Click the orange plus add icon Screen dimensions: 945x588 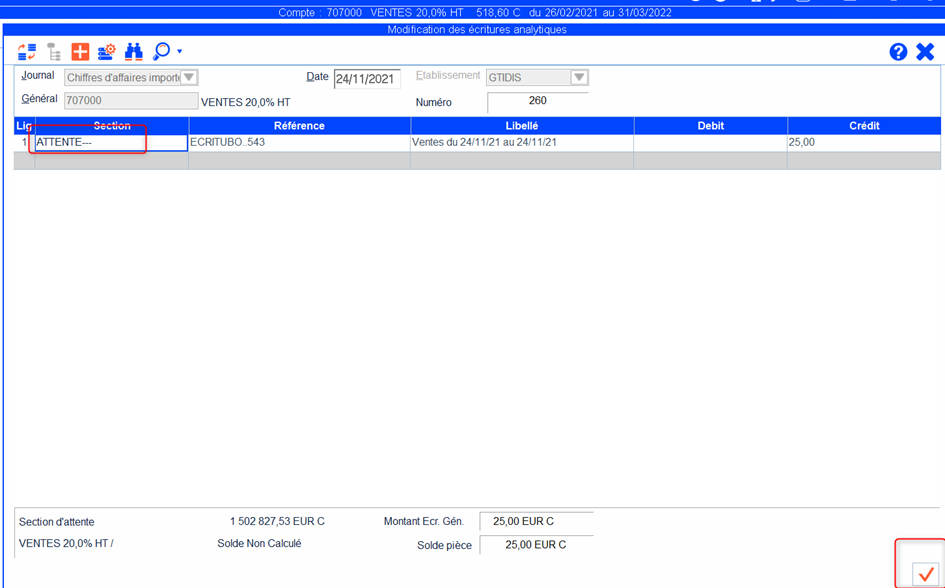[80, 51]
